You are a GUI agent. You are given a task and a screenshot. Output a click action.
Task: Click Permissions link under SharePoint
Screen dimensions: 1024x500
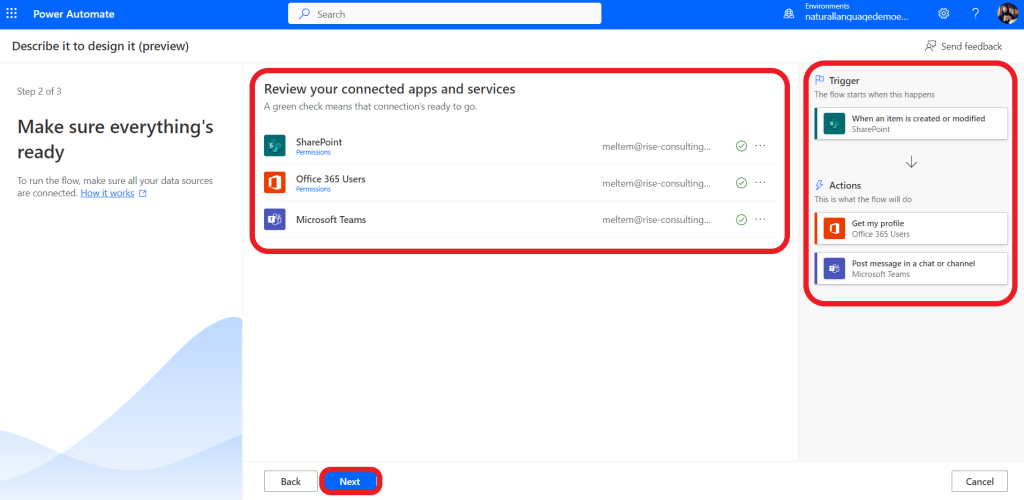click(313, 153)
